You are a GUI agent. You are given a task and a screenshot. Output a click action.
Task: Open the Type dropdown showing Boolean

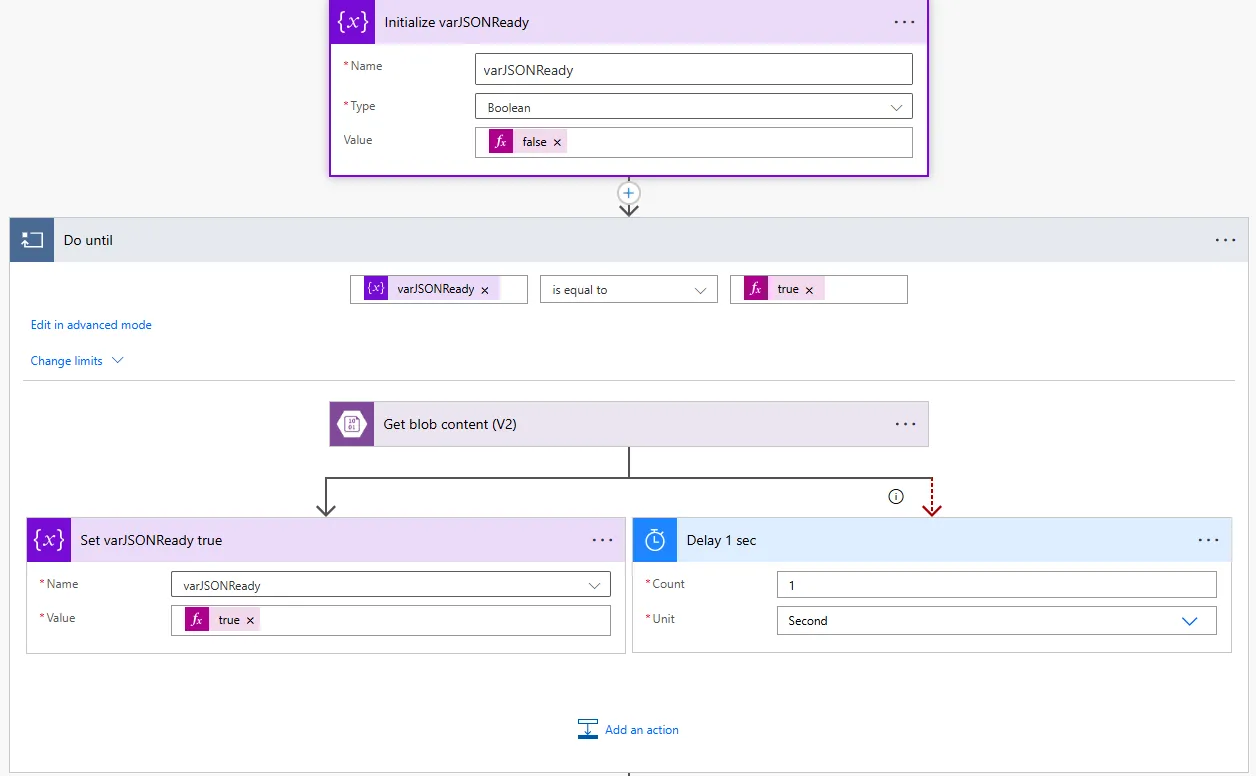693,107
